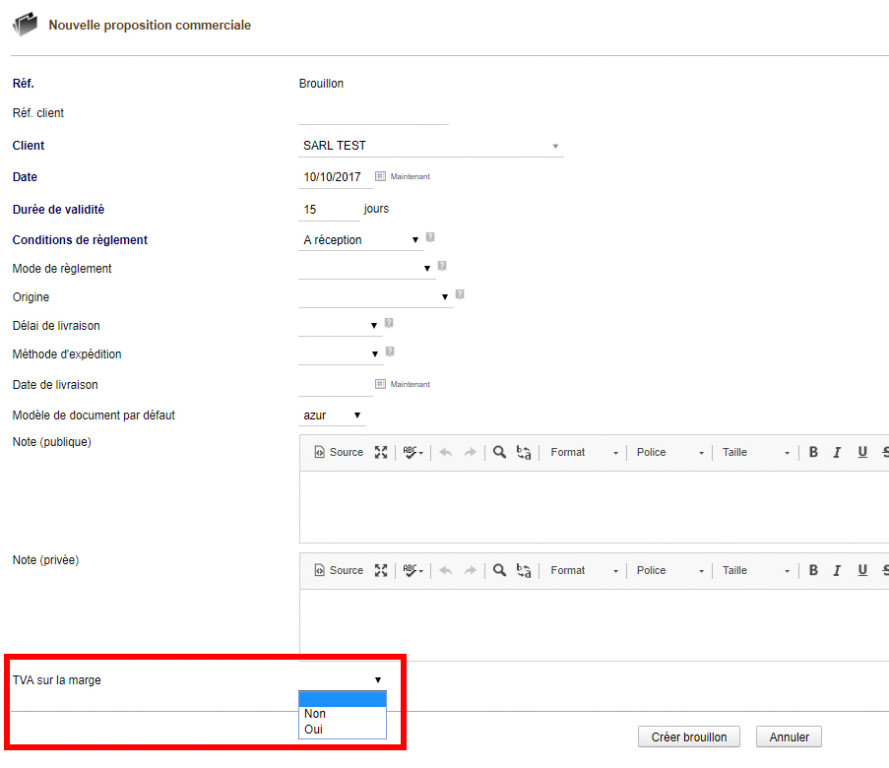
Task: Open Format dropdown in public note toolbar
Action: [x=584, y=452]
